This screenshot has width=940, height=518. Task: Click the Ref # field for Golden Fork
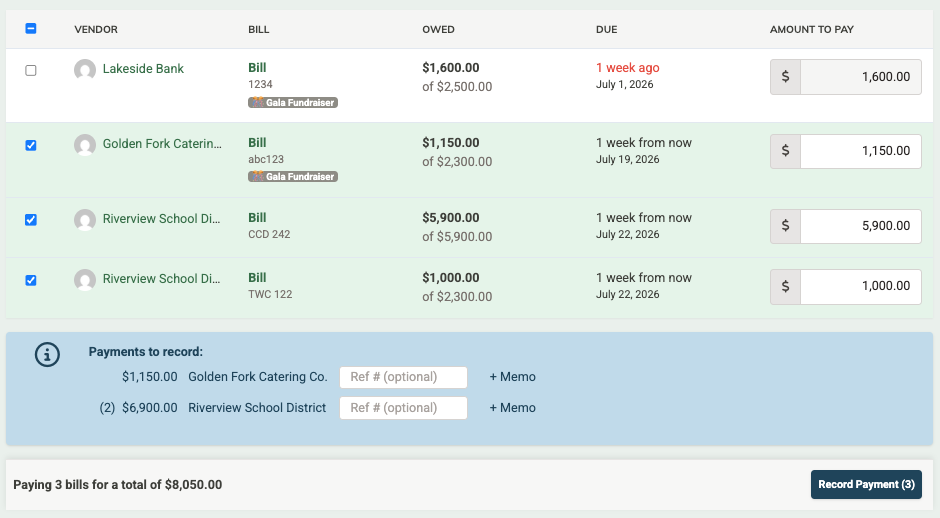403,377
